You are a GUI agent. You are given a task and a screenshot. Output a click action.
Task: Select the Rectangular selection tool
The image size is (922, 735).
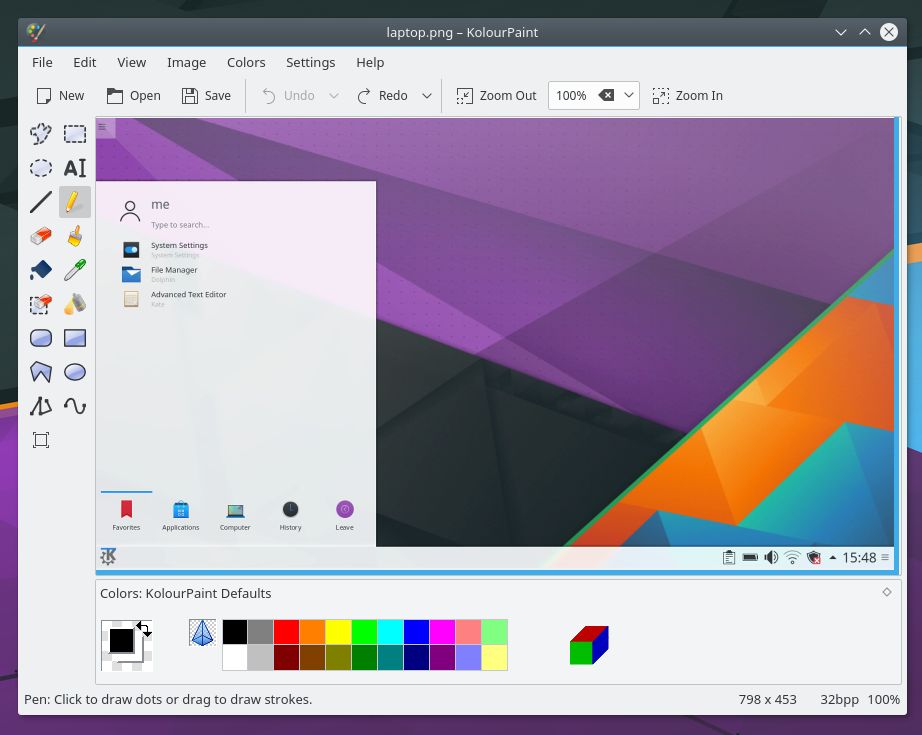point(75,133)
